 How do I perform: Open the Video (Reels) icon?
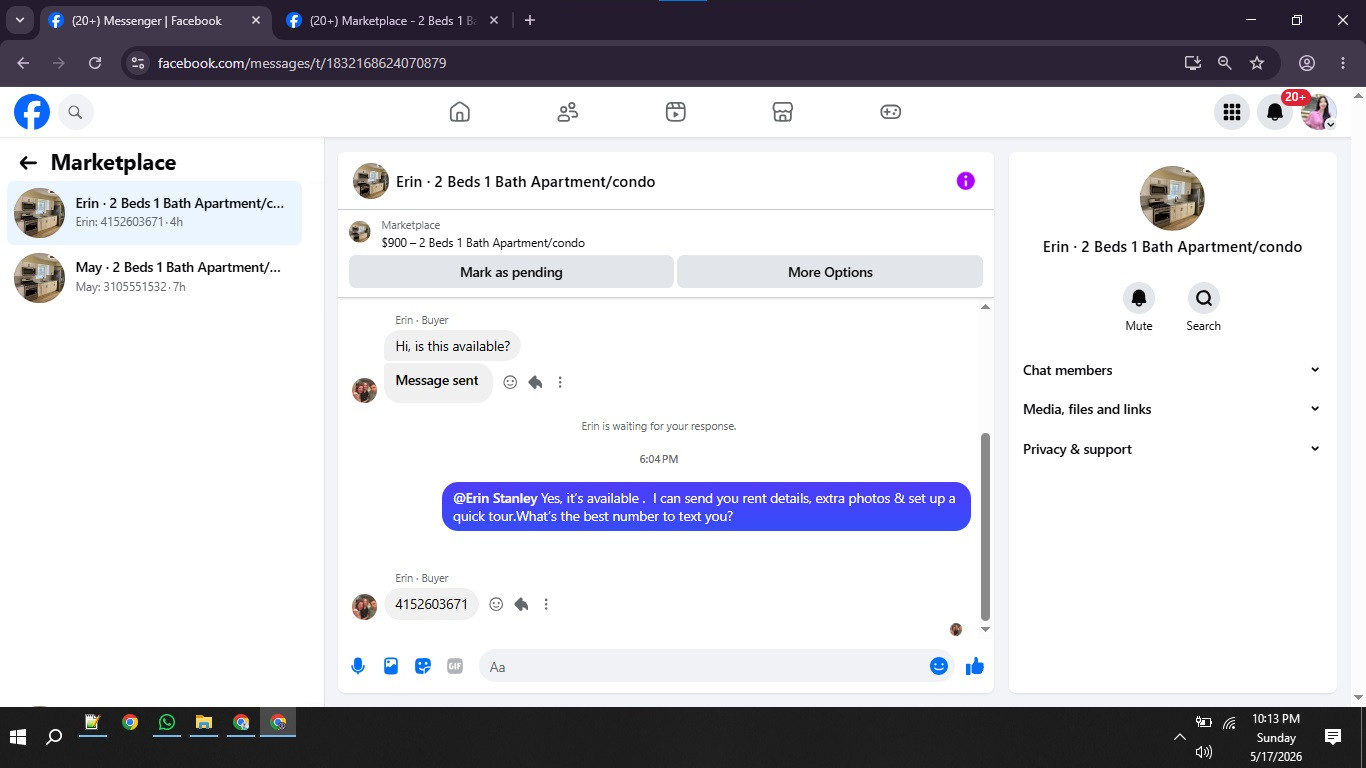(x=676, y=112)
